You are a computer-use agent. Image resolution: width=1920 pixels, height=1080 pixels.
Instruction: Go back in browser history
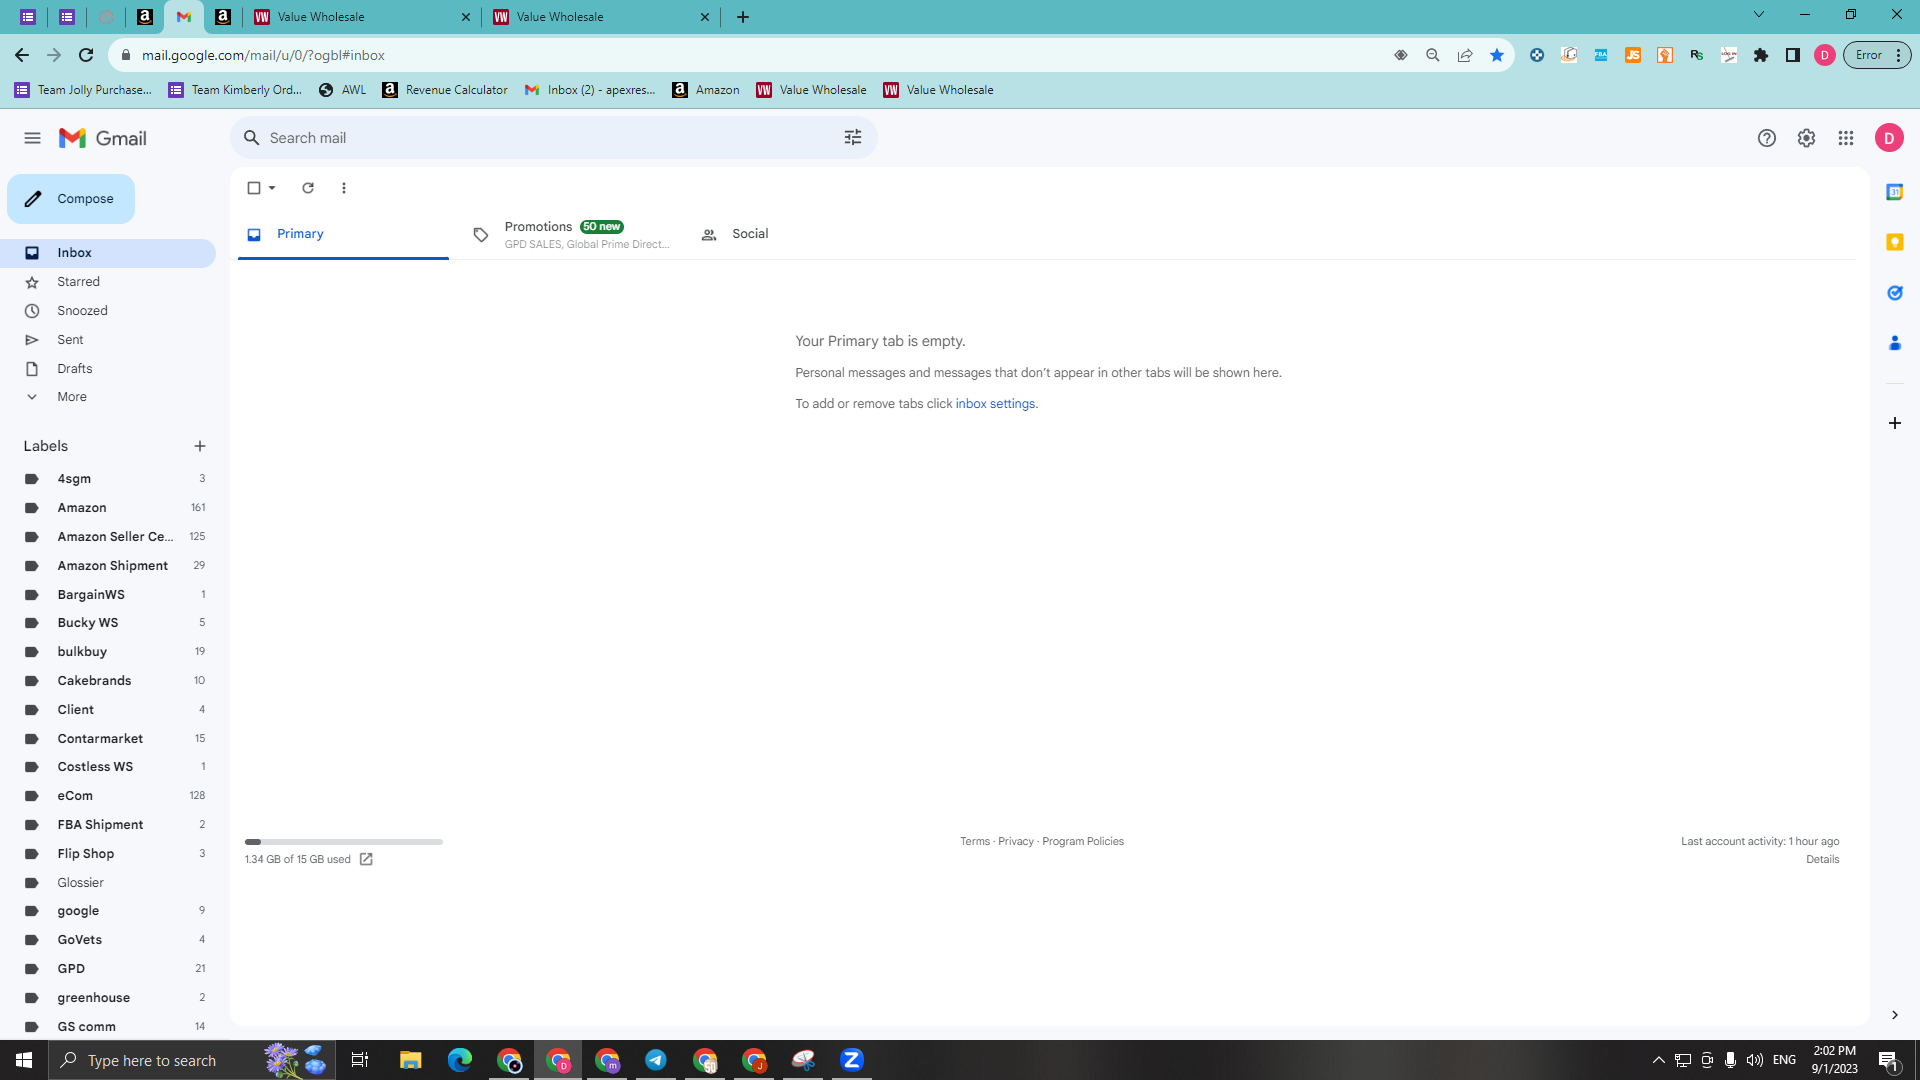click(x=22, y=55)
